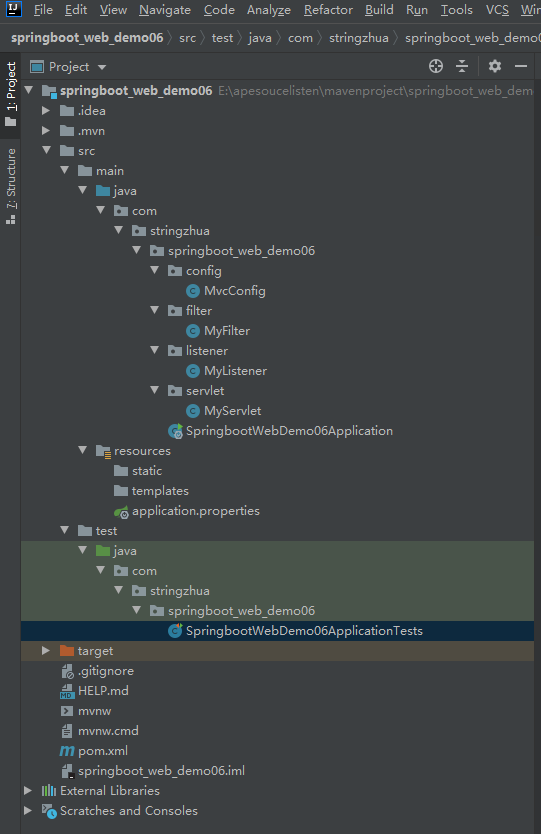Viewport: 541px width, 834px height.
Task: Open the Build menu
Action: point(379,10)
